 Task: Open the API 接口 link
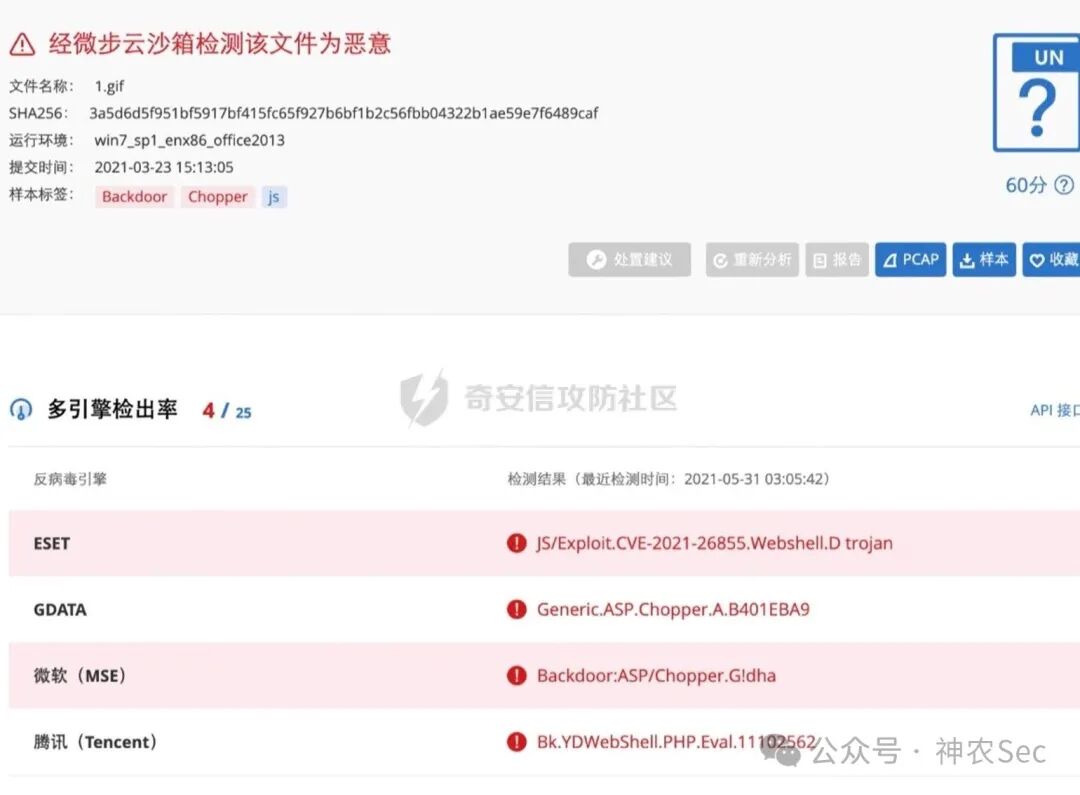1055,410
